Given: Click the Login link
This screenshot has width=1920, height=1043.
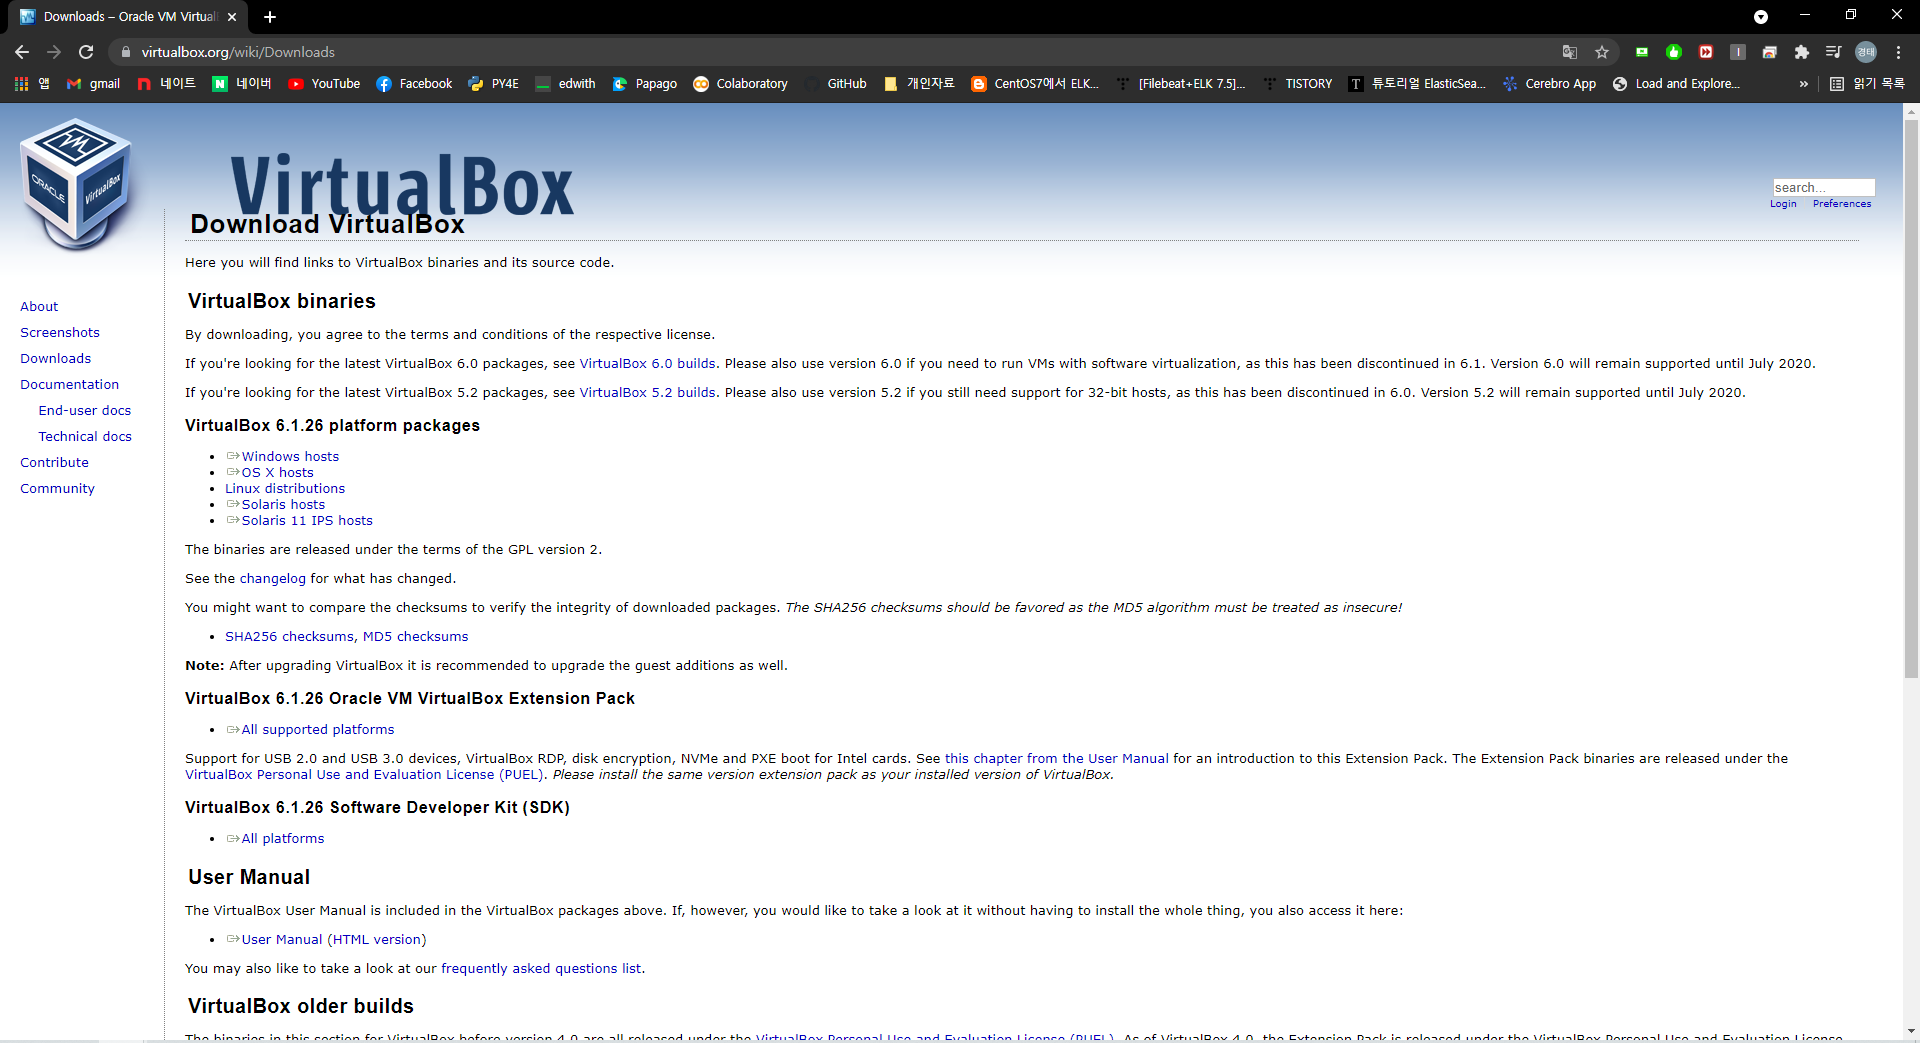Looking at the screenshot, I should 1783,204.
